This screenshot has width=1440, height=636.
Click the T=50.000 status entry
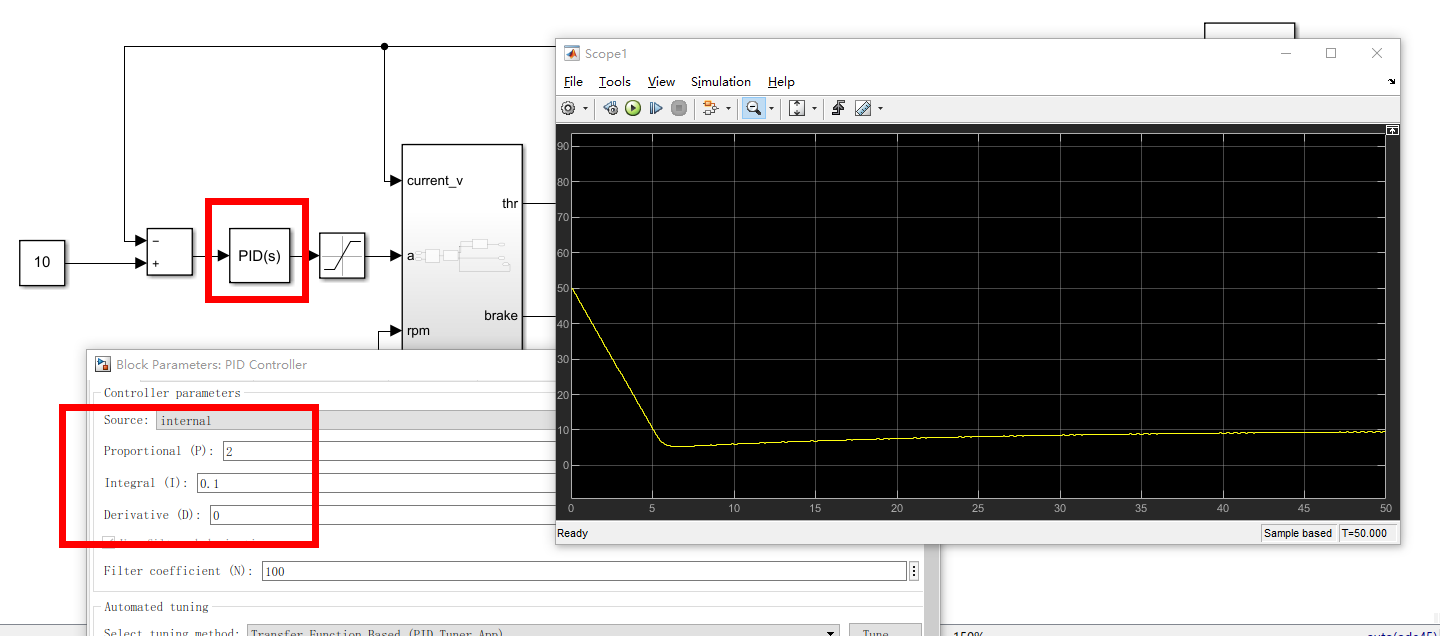tap(1365, 533)
